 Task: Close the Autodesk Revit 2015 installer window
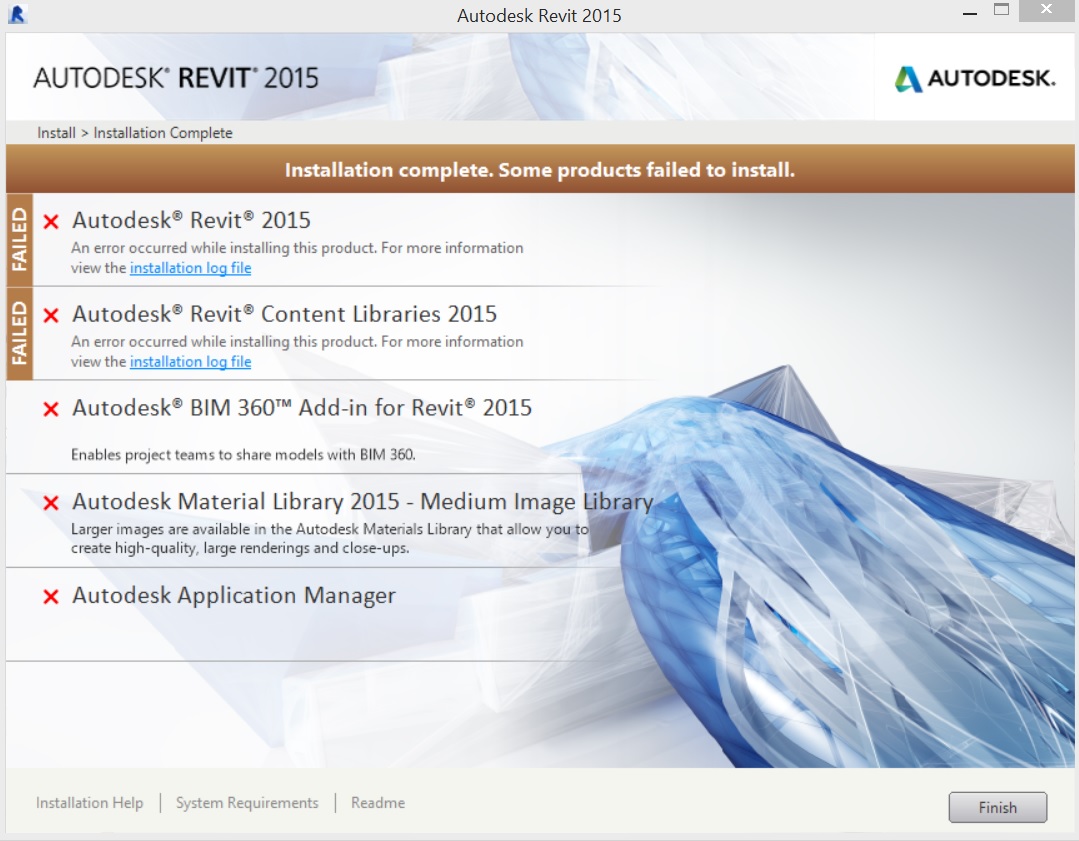click(x=1047, y=10)
